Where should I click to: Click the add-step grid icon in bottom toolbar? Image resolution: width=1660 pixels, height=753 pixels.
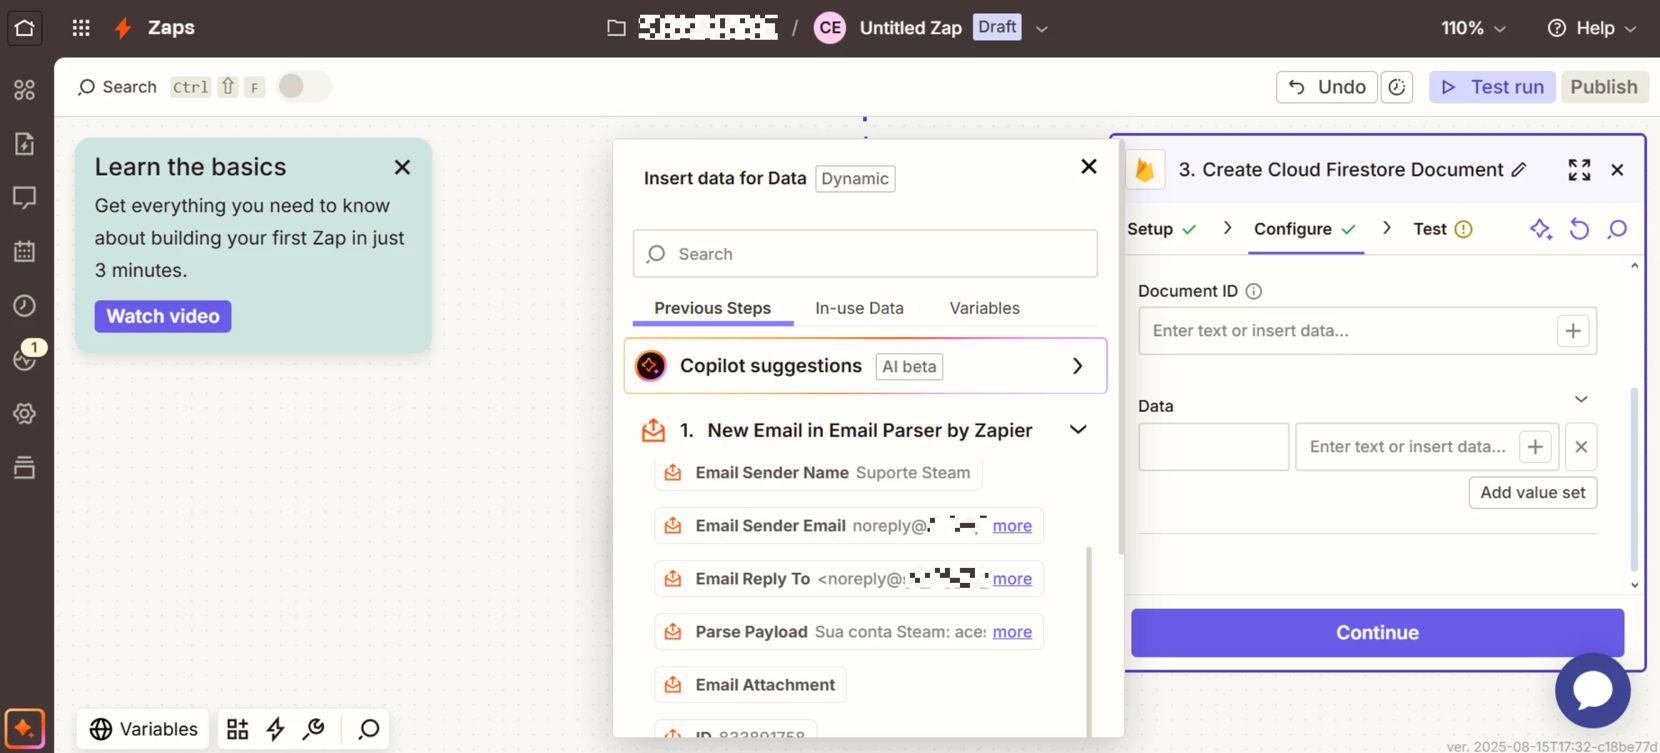pos(237,729)
